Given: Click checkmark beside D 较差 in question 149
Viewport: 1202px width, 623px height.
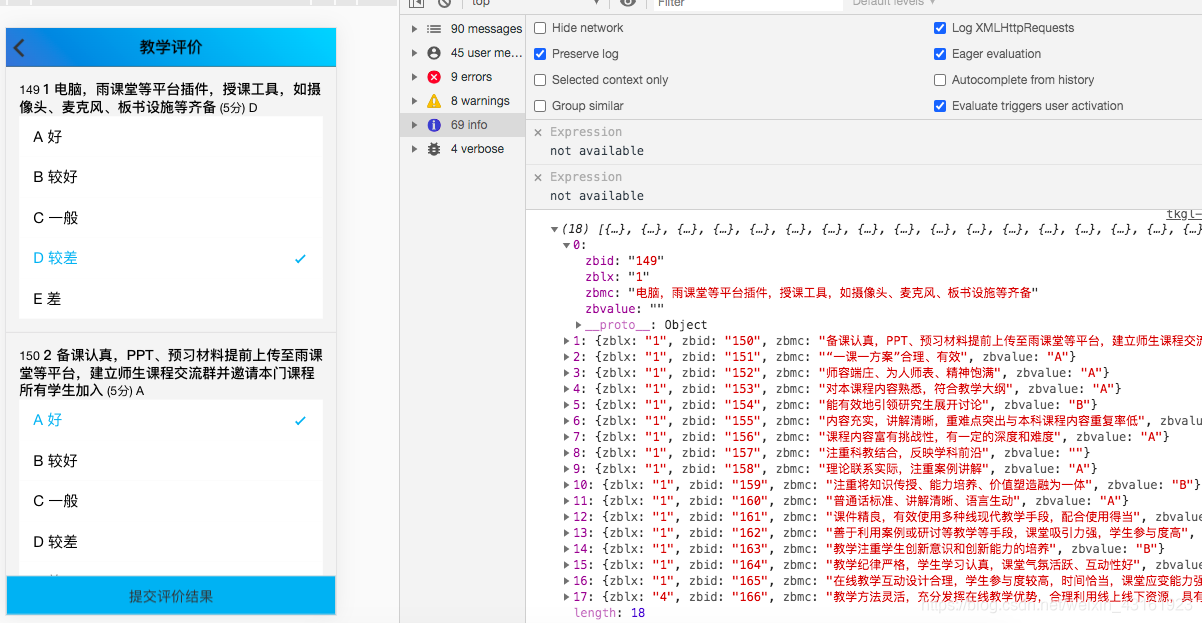Looking at the screenshot, I should [300, 258].
